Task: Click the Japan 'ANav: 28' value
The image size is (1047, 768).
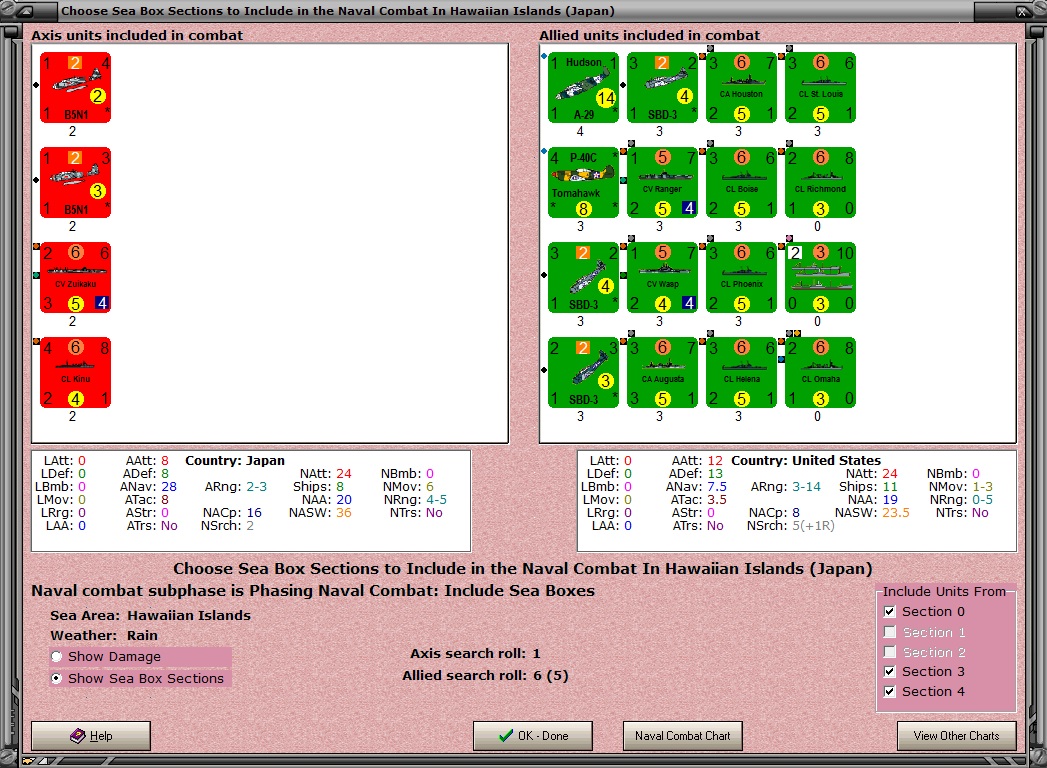Action: [x=148, y=487]
